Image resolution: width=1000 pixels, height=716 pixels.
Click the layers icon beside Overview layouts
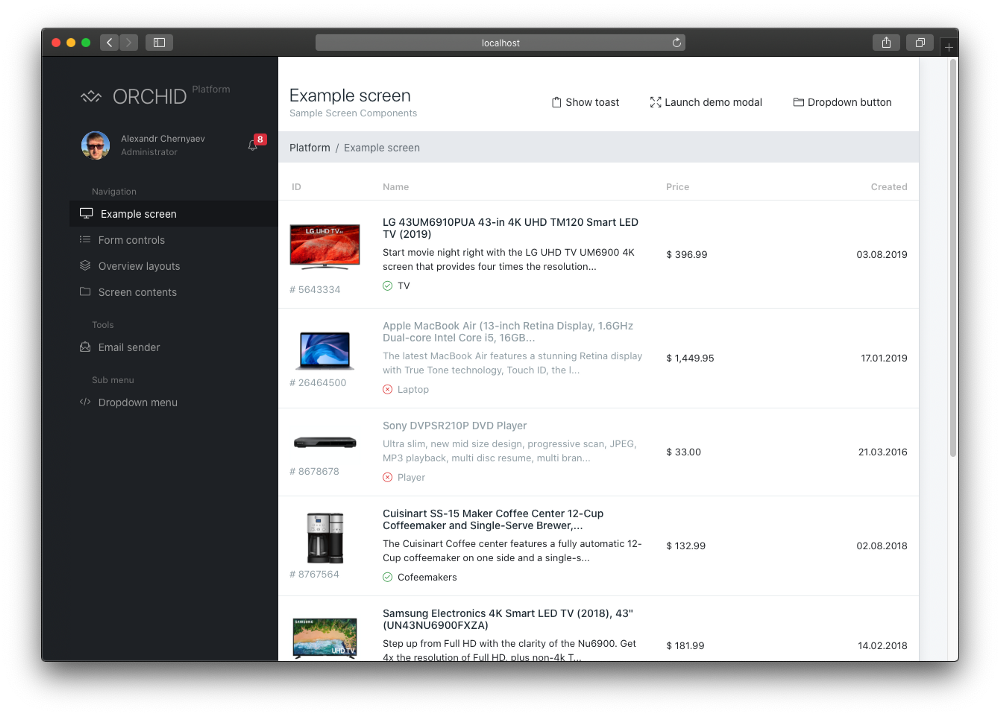point(85,265)
